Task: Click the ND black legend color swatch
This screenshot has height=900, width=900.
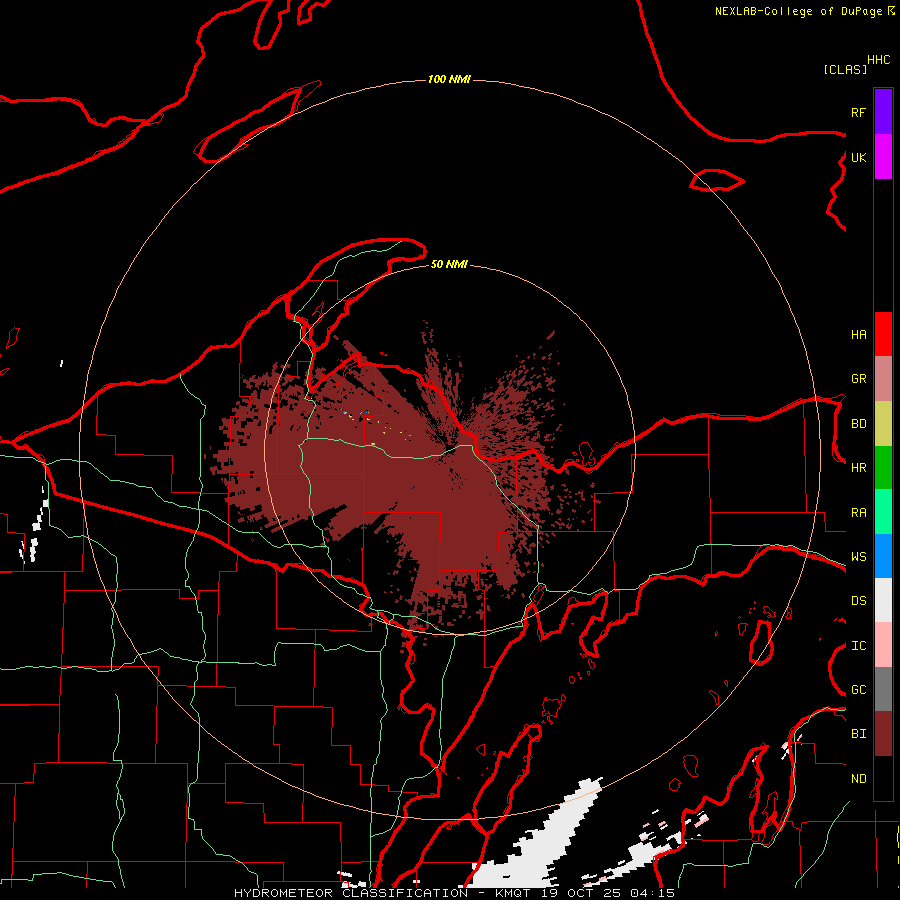Action: (x=883, y=778)
